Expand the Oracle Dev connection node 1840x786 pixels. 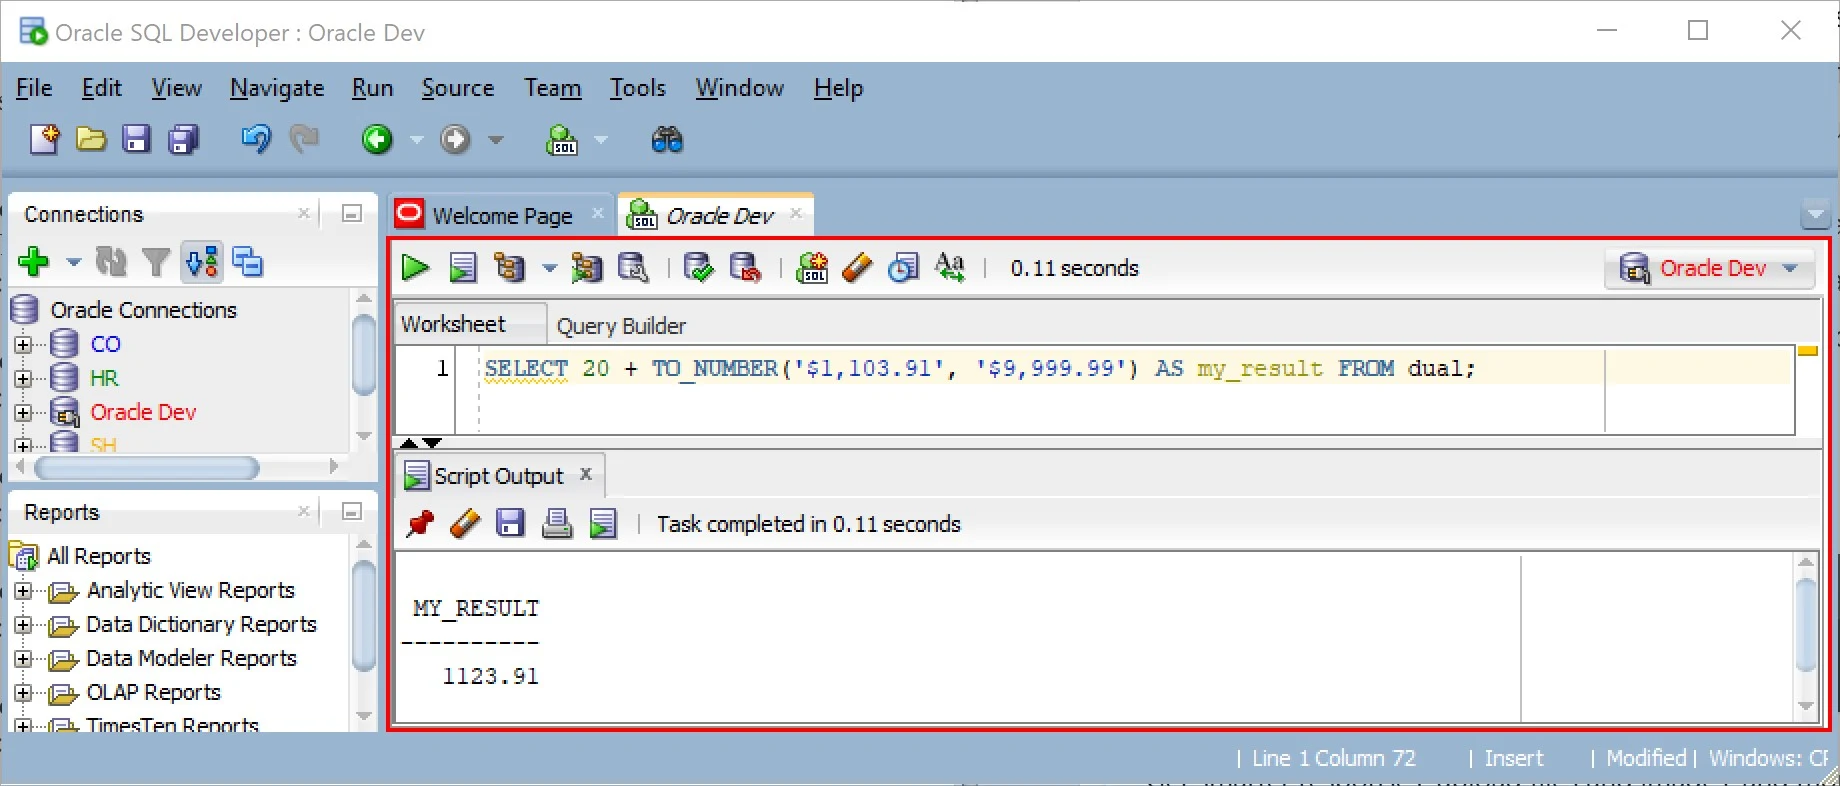[x=23, y=413]
